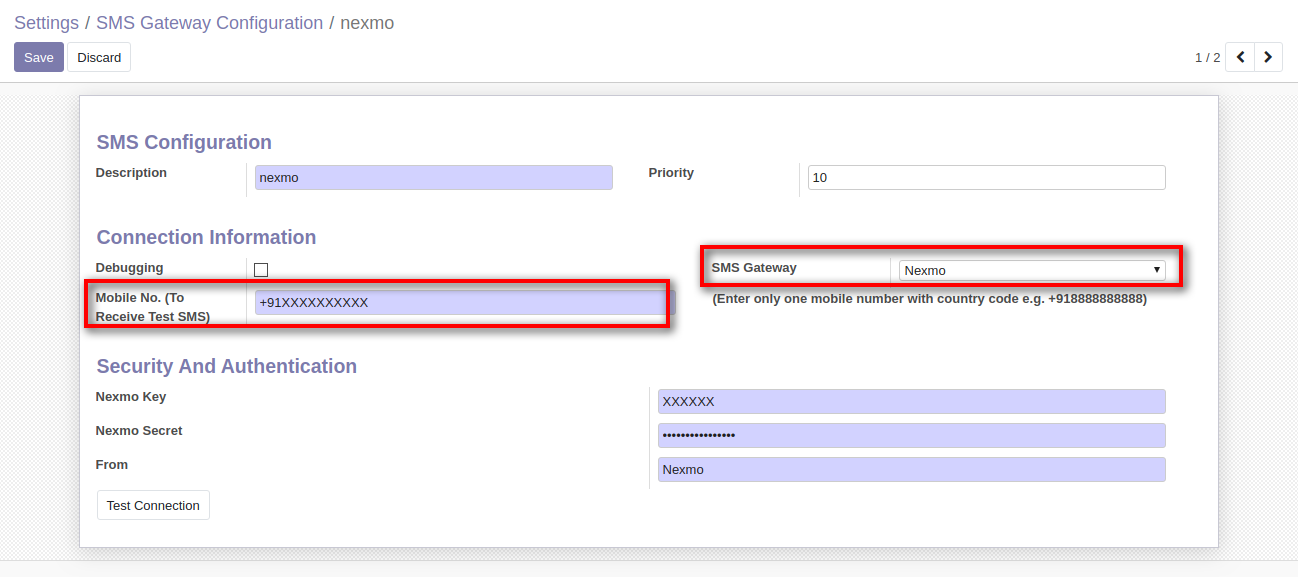Open the SMS Gateway dropdown
The width and height of the screenshot is (1298, 577).
tap(1031, 270)
